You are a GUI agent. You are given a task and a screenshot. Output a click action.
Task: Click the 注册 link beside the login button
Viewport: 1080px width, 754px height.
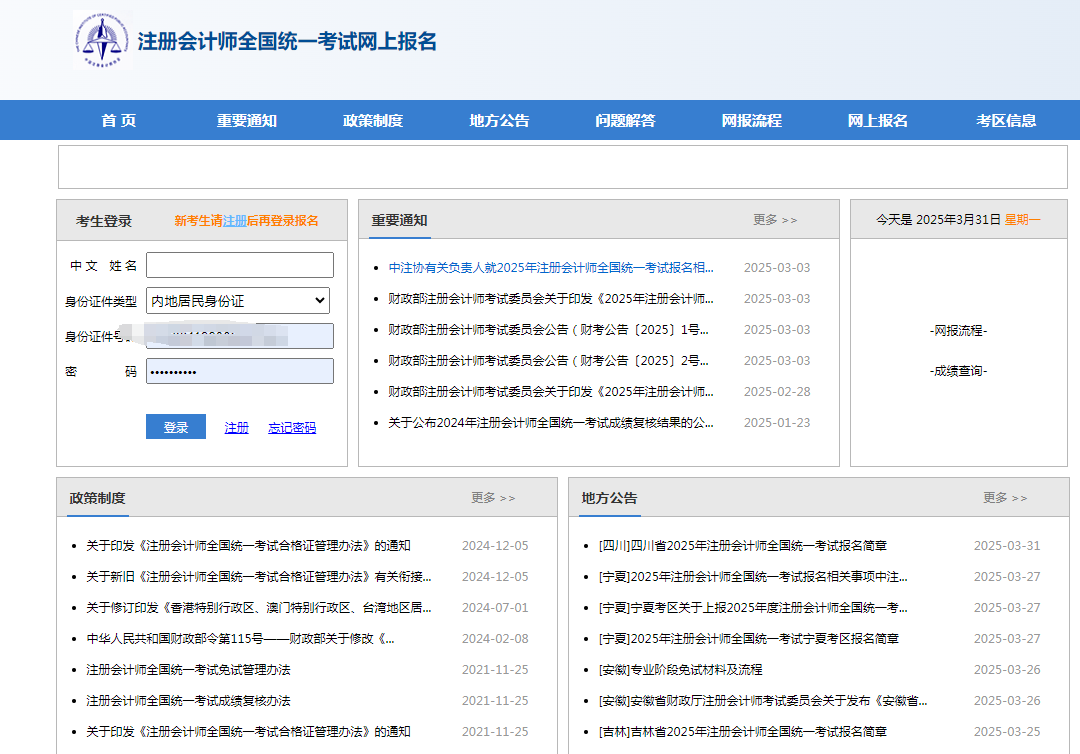tap(235, 426)
